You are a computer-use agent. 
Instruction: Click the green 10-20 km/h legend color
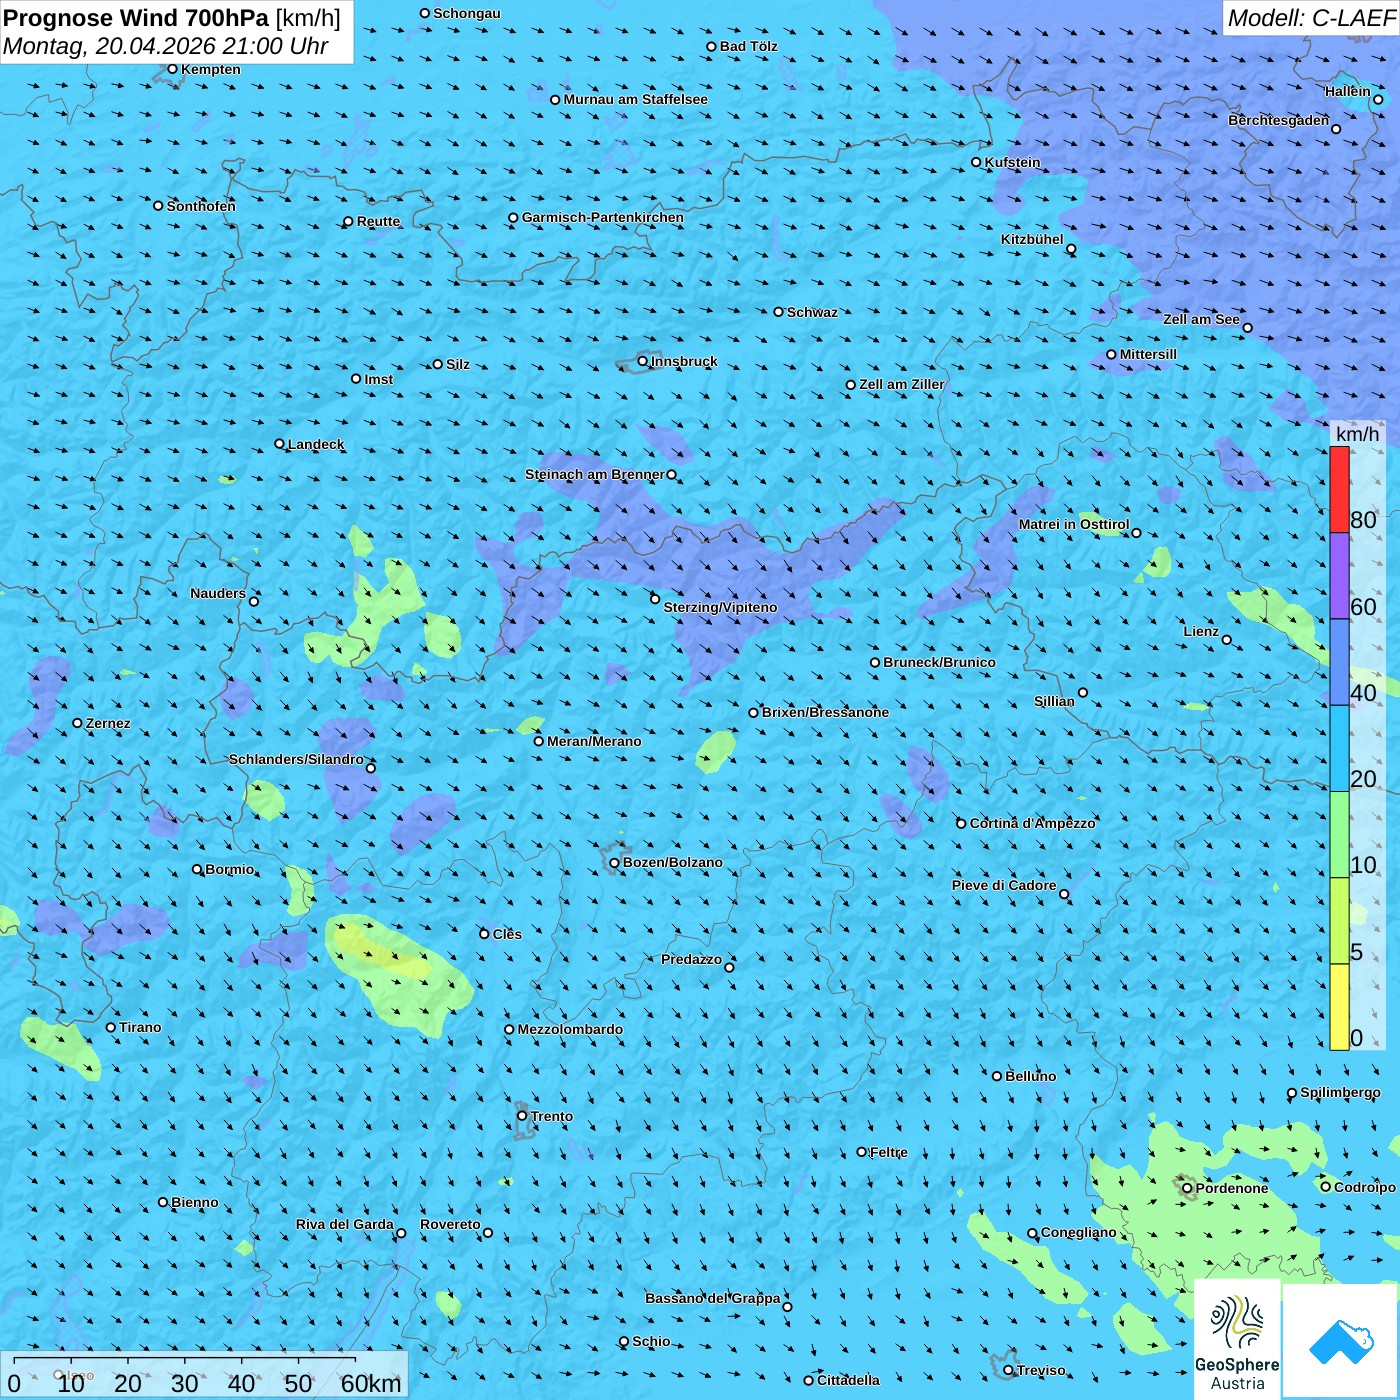click(x=1339, y=835)
